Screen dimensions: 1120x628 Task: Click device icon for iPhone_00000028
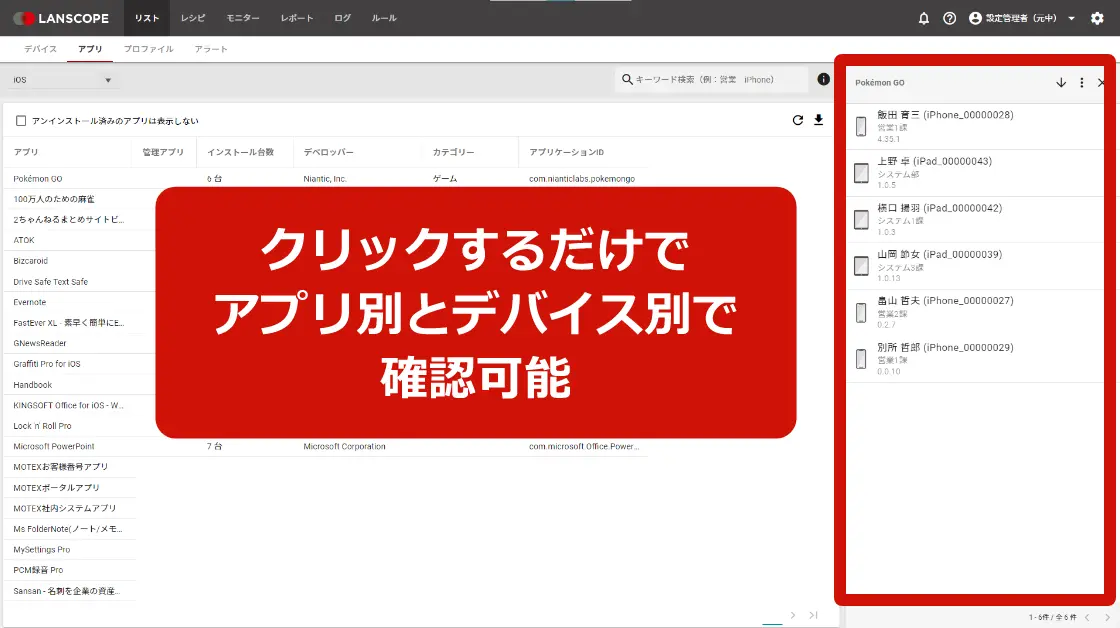point(861,126)
